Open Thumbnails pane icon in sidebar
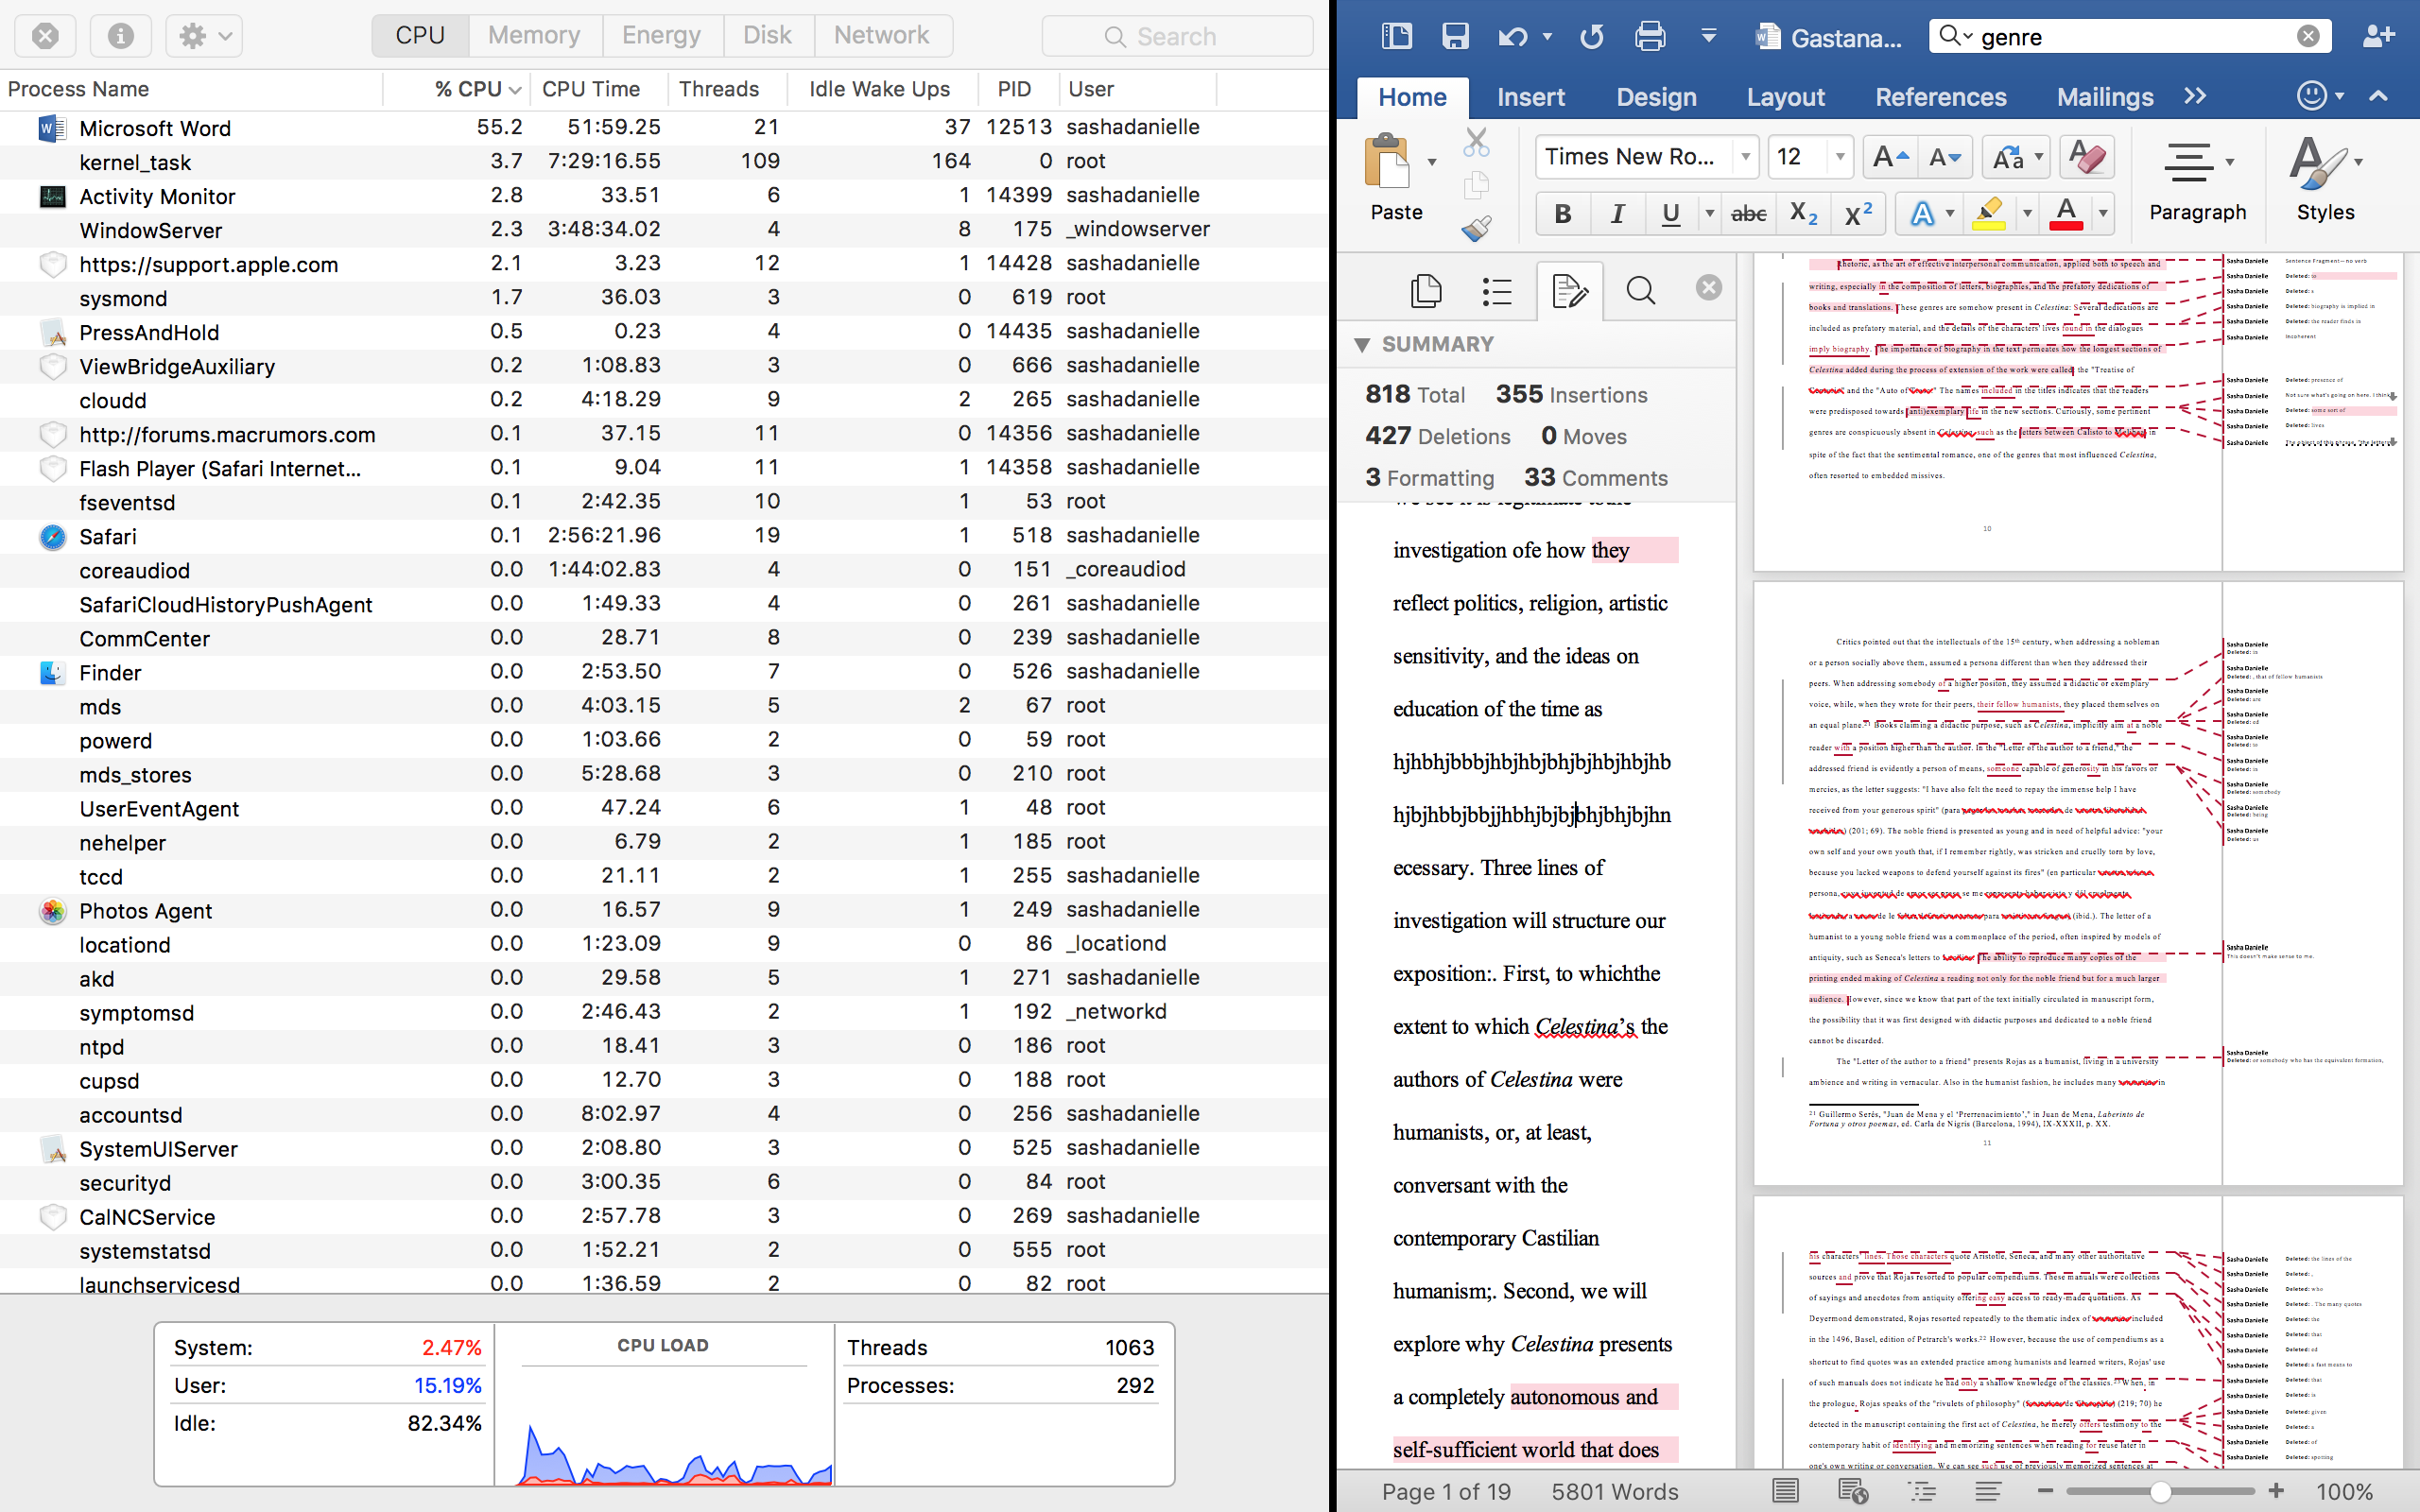Viewport: 2420px width, 1512px height. point(1426,290)
